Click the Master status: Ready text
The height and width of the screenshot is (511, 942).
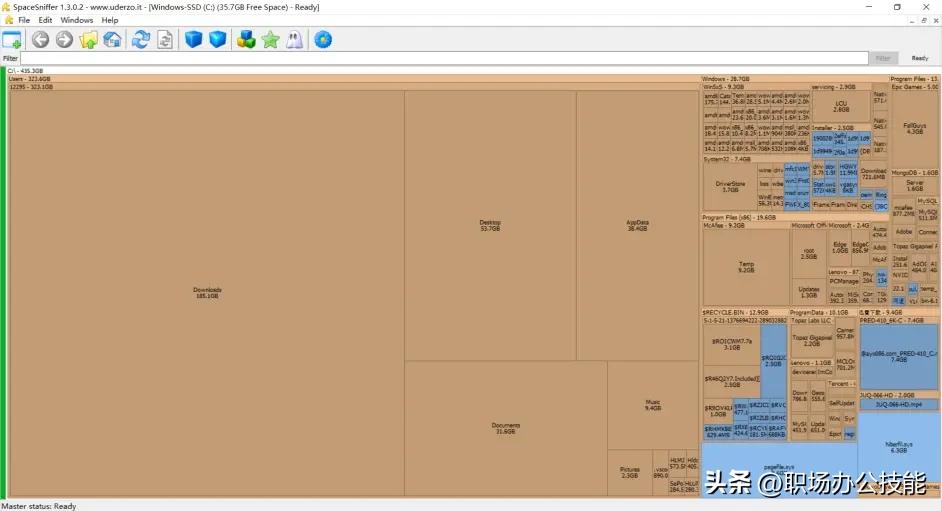tap(39, 506)
